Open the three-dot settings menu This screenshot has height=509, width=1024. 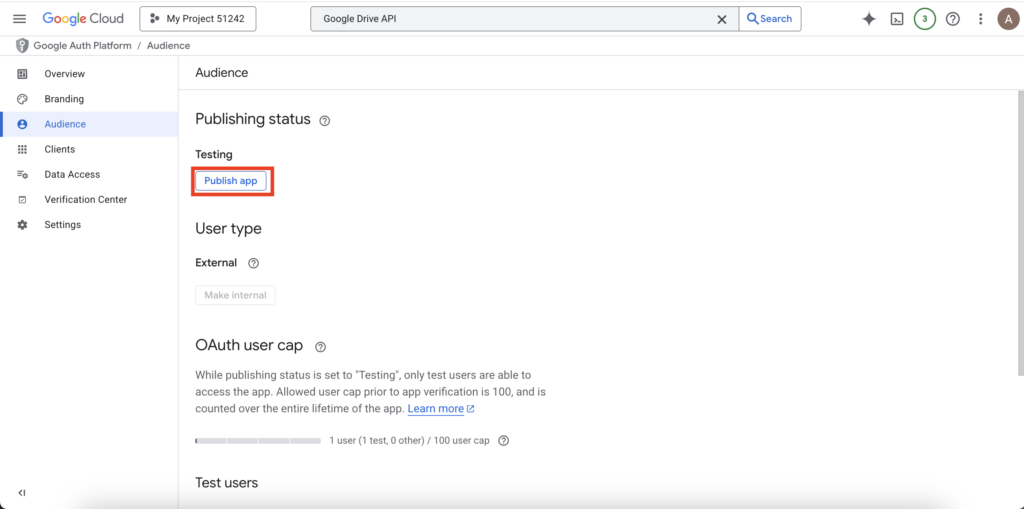point(980,19)
